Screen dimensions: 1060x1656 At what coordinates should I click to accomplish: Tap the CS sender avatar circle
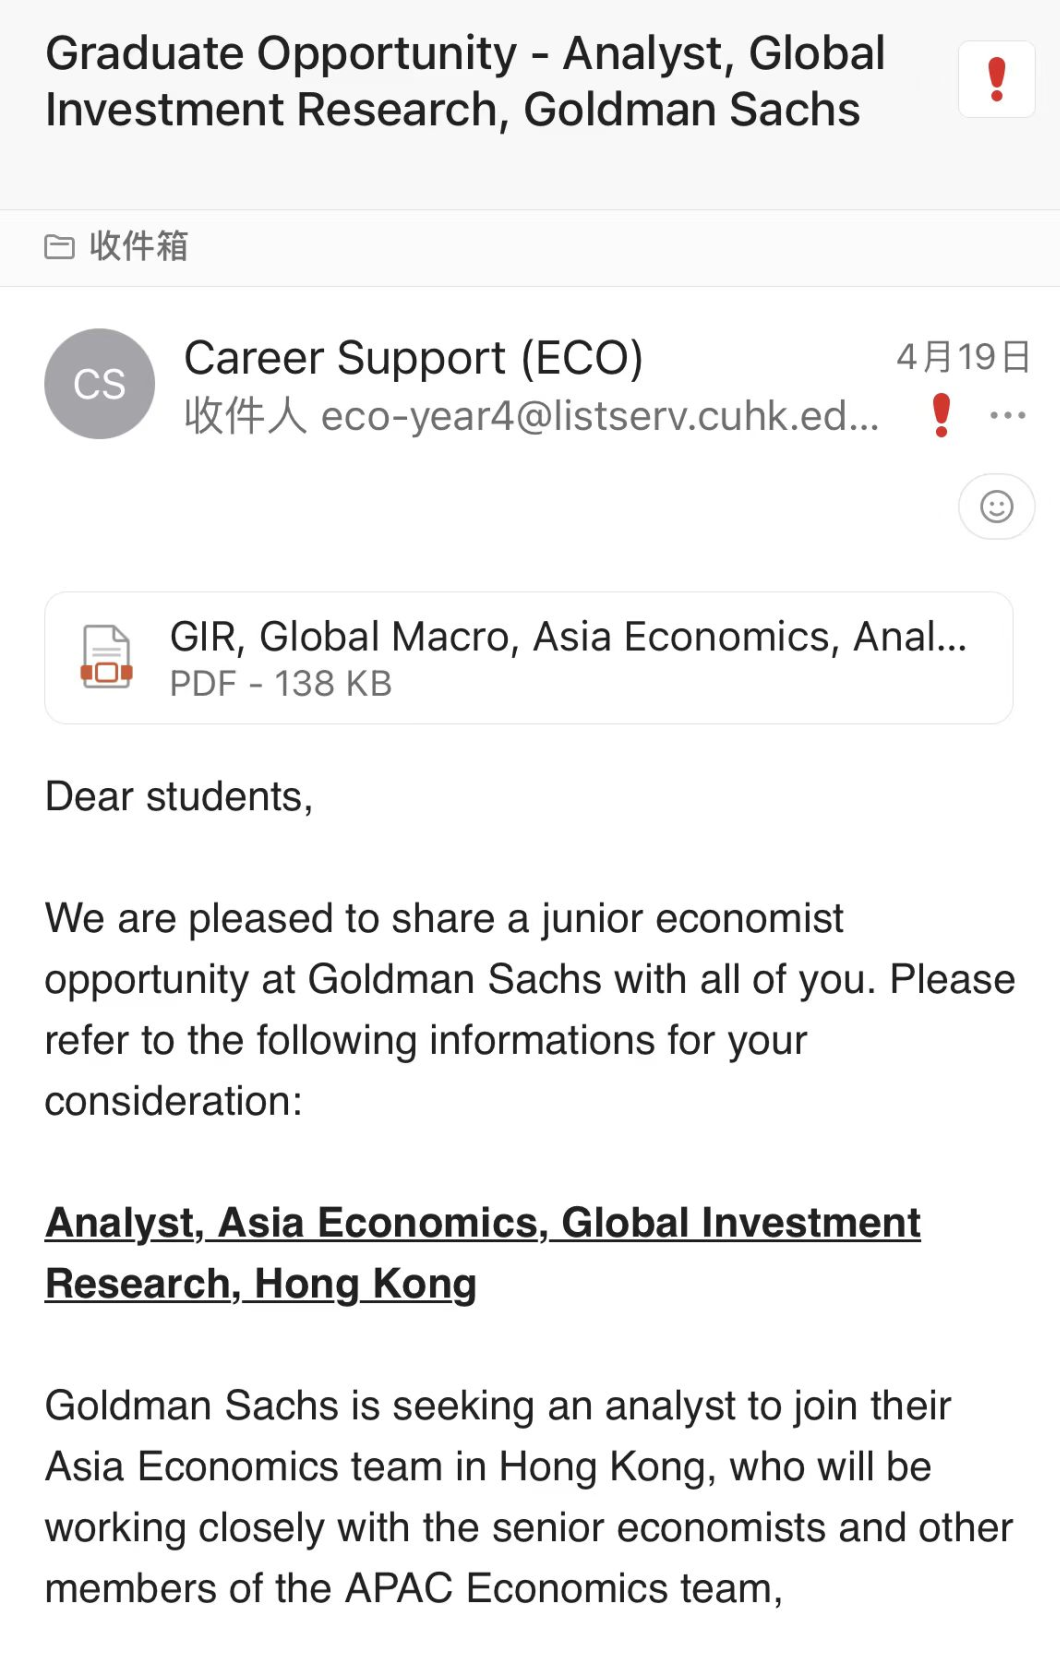[x=100, y=384]
